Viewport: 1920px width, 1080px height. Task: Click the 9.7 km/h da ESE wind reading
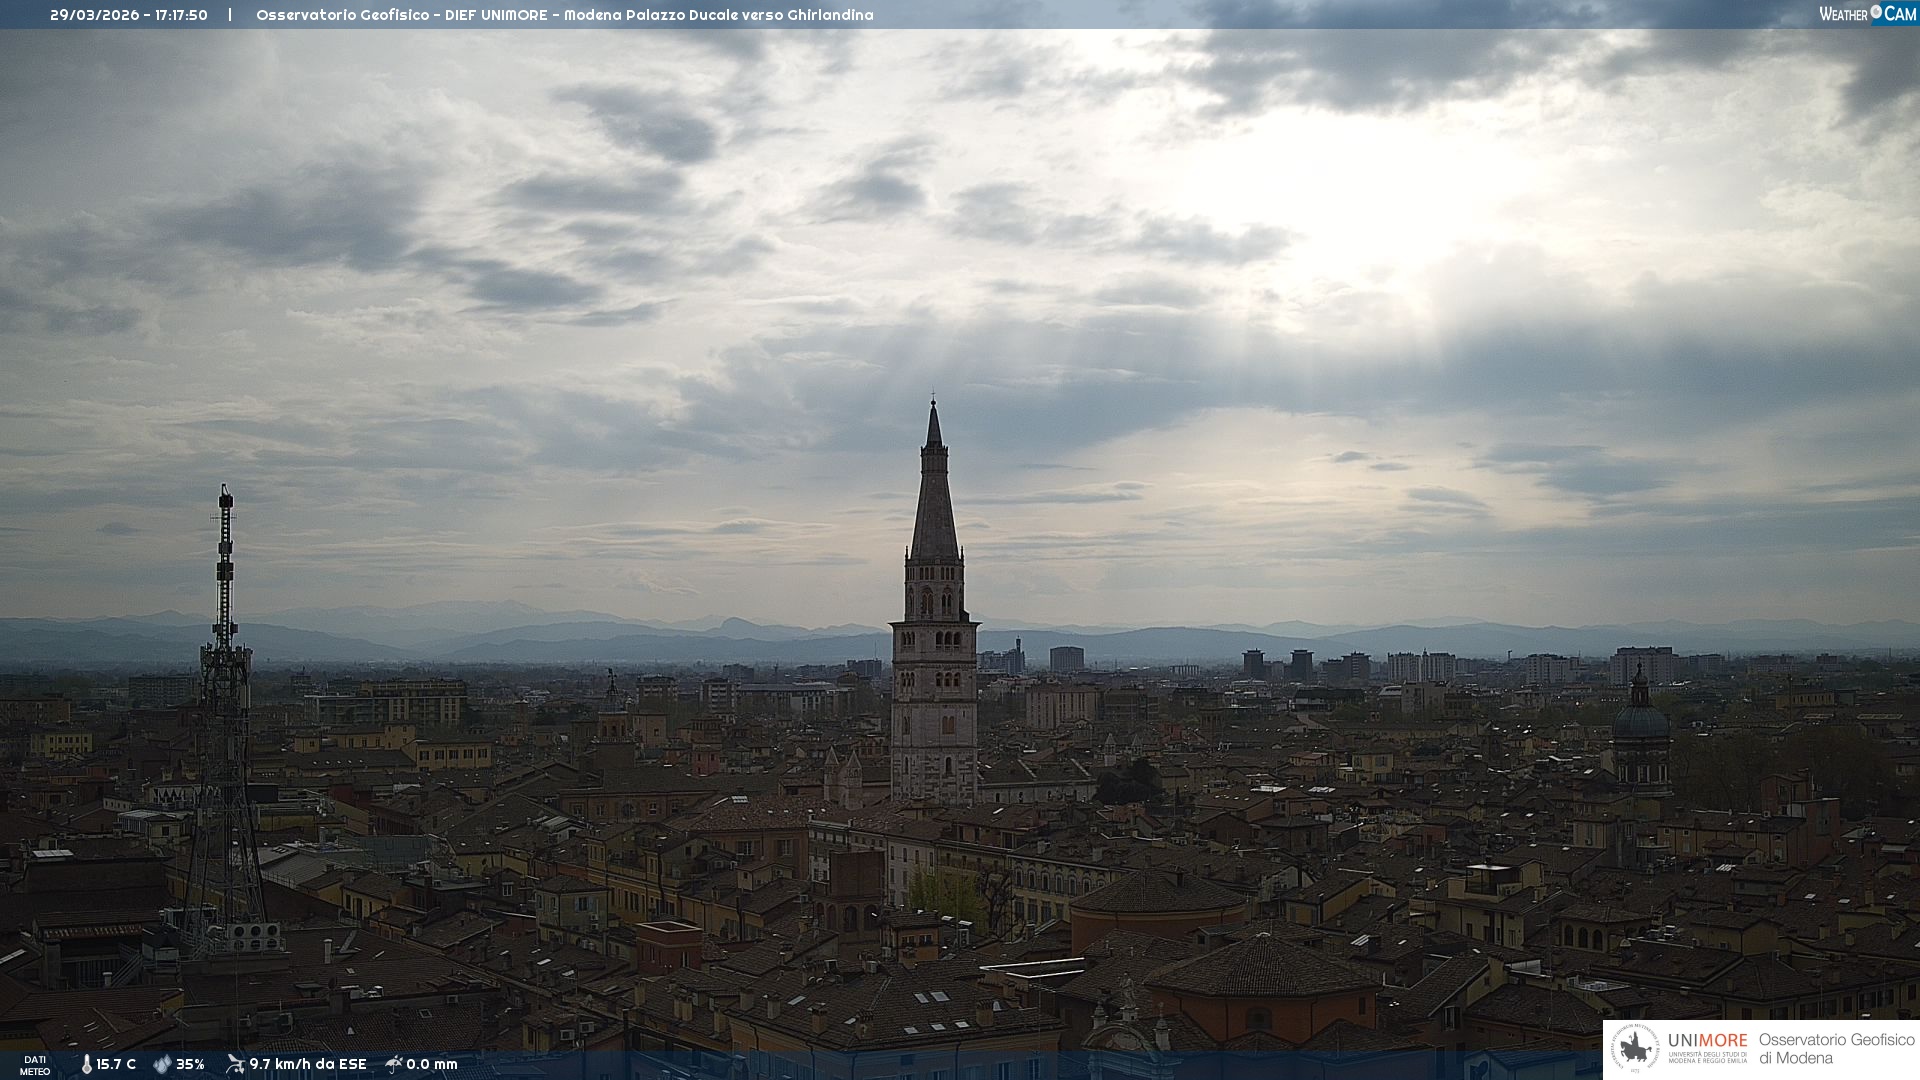[x=308, y=1064]
